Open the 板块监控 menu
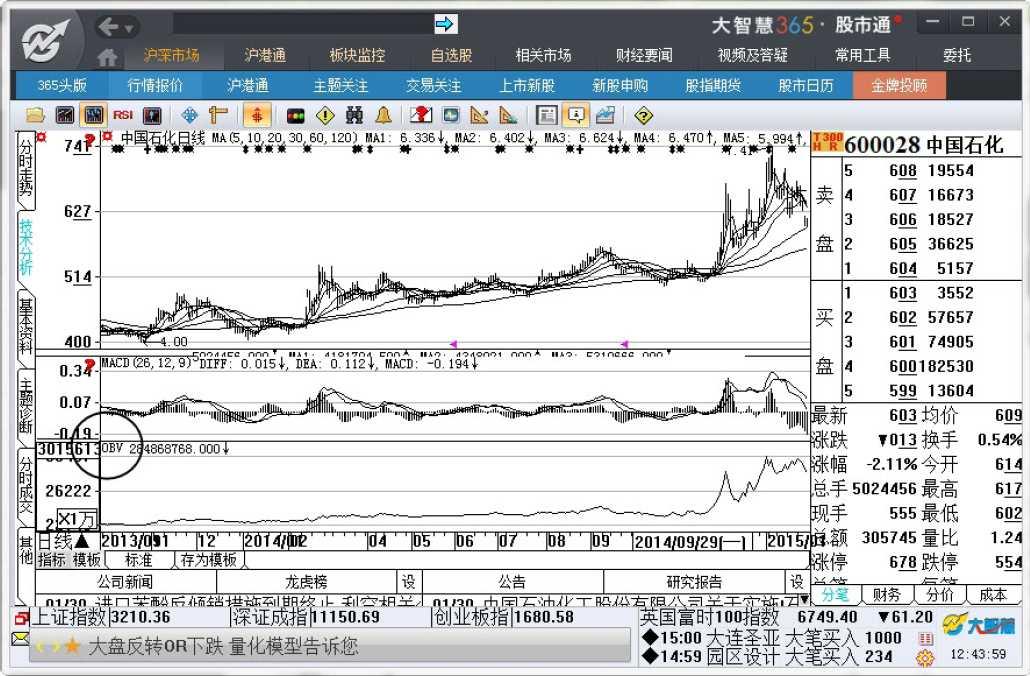The height and width of the screenshot is (676, 1030). point(357,56)
